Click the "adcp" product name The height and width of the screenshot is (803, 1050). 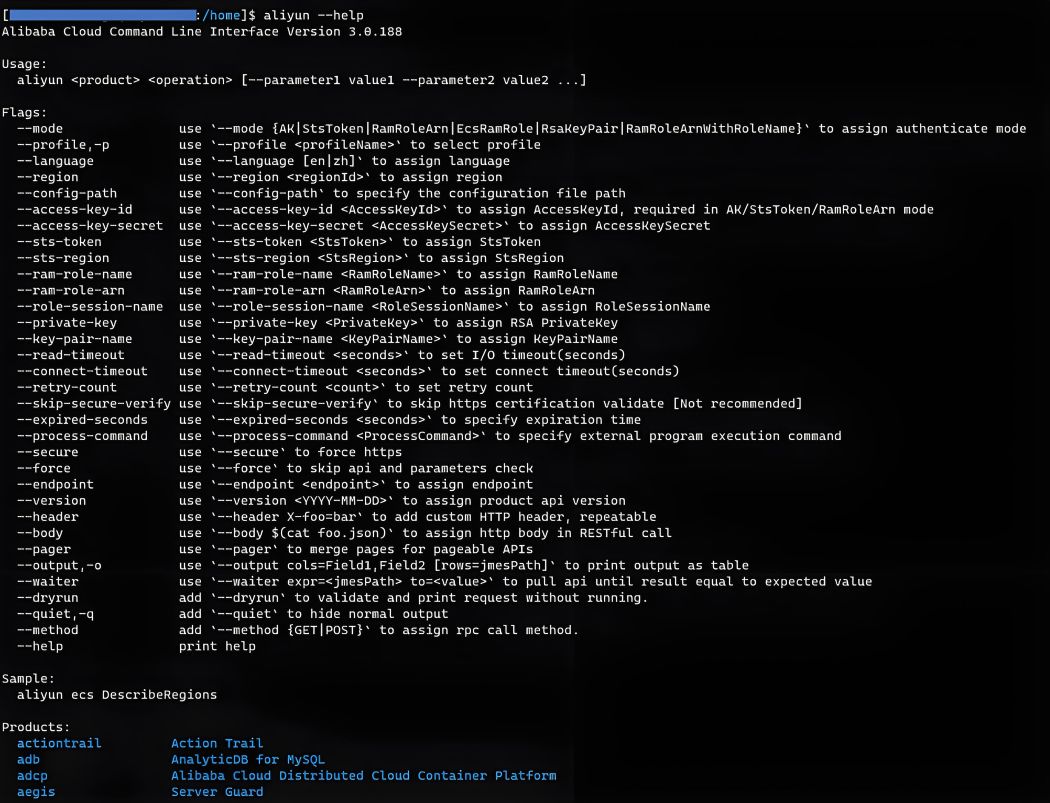point(32,776)
